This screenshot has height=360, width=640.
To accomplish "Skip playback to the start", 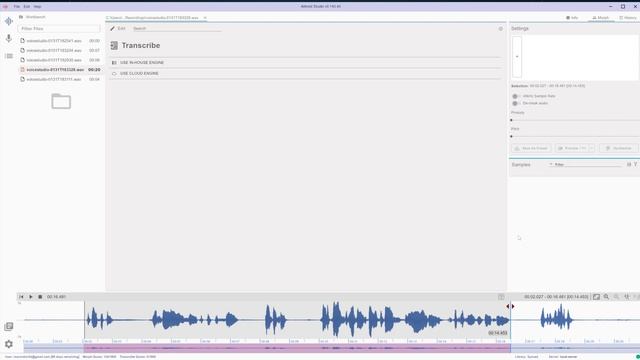I will [21, 297].
